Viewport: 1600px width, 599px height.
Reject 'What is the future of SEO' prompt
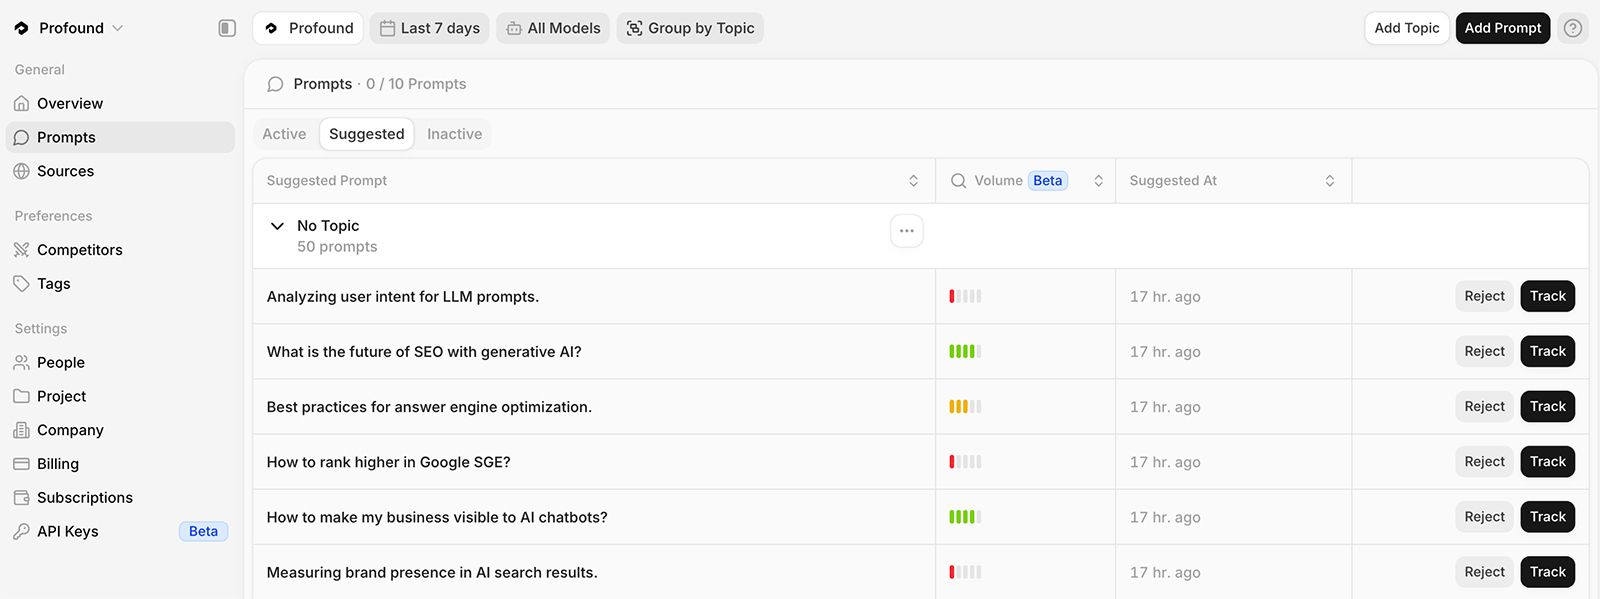(1484, 351)
